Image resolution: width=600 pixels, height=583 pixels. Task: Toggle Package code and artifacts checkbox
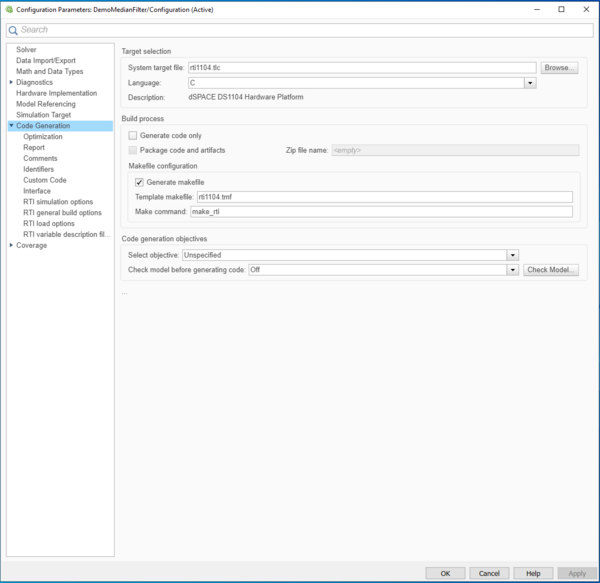click(133, 150)
